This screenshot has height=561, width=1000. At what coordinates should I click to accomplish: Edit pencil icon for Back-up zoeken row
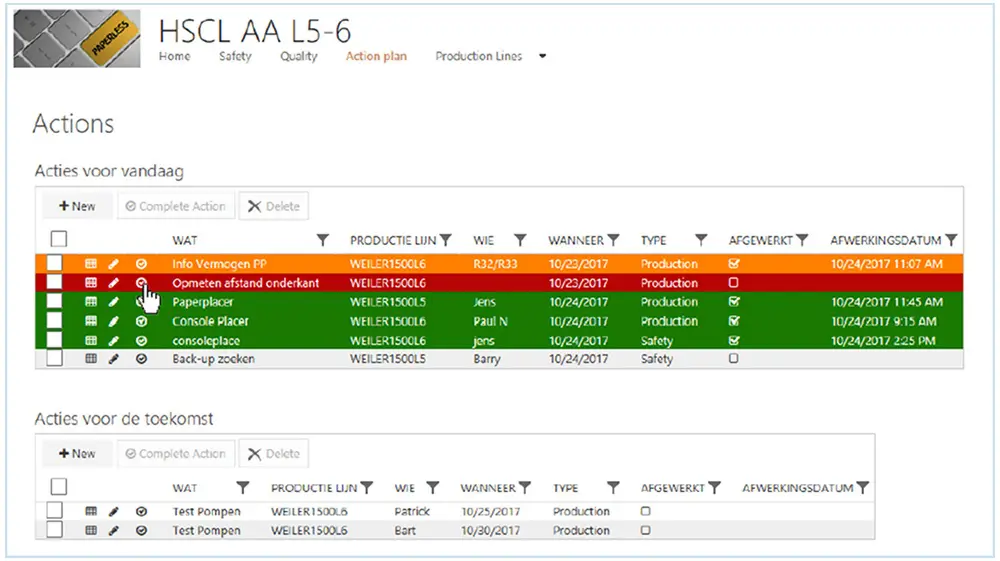click(x=114, y=359)
